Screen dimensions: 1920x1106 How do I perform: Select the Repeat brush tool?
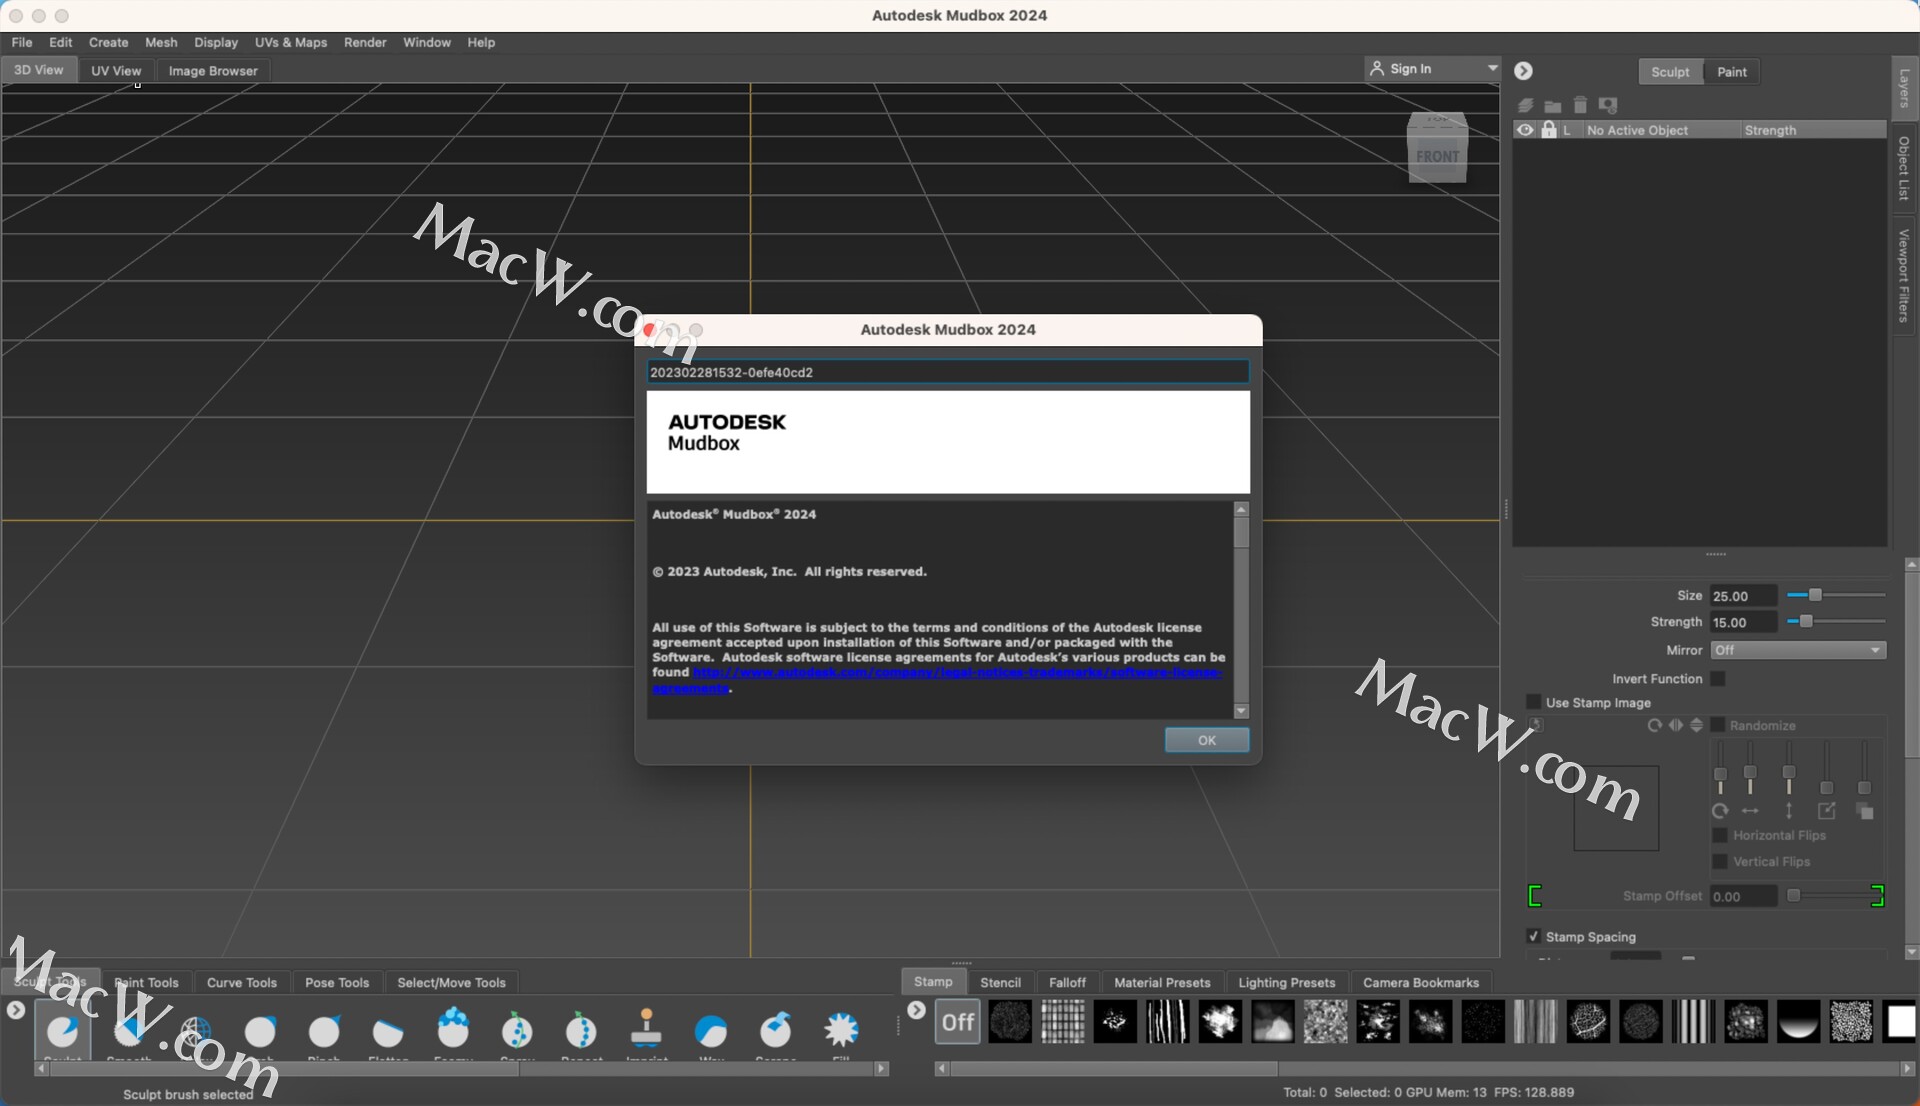tap(581, 1030)
